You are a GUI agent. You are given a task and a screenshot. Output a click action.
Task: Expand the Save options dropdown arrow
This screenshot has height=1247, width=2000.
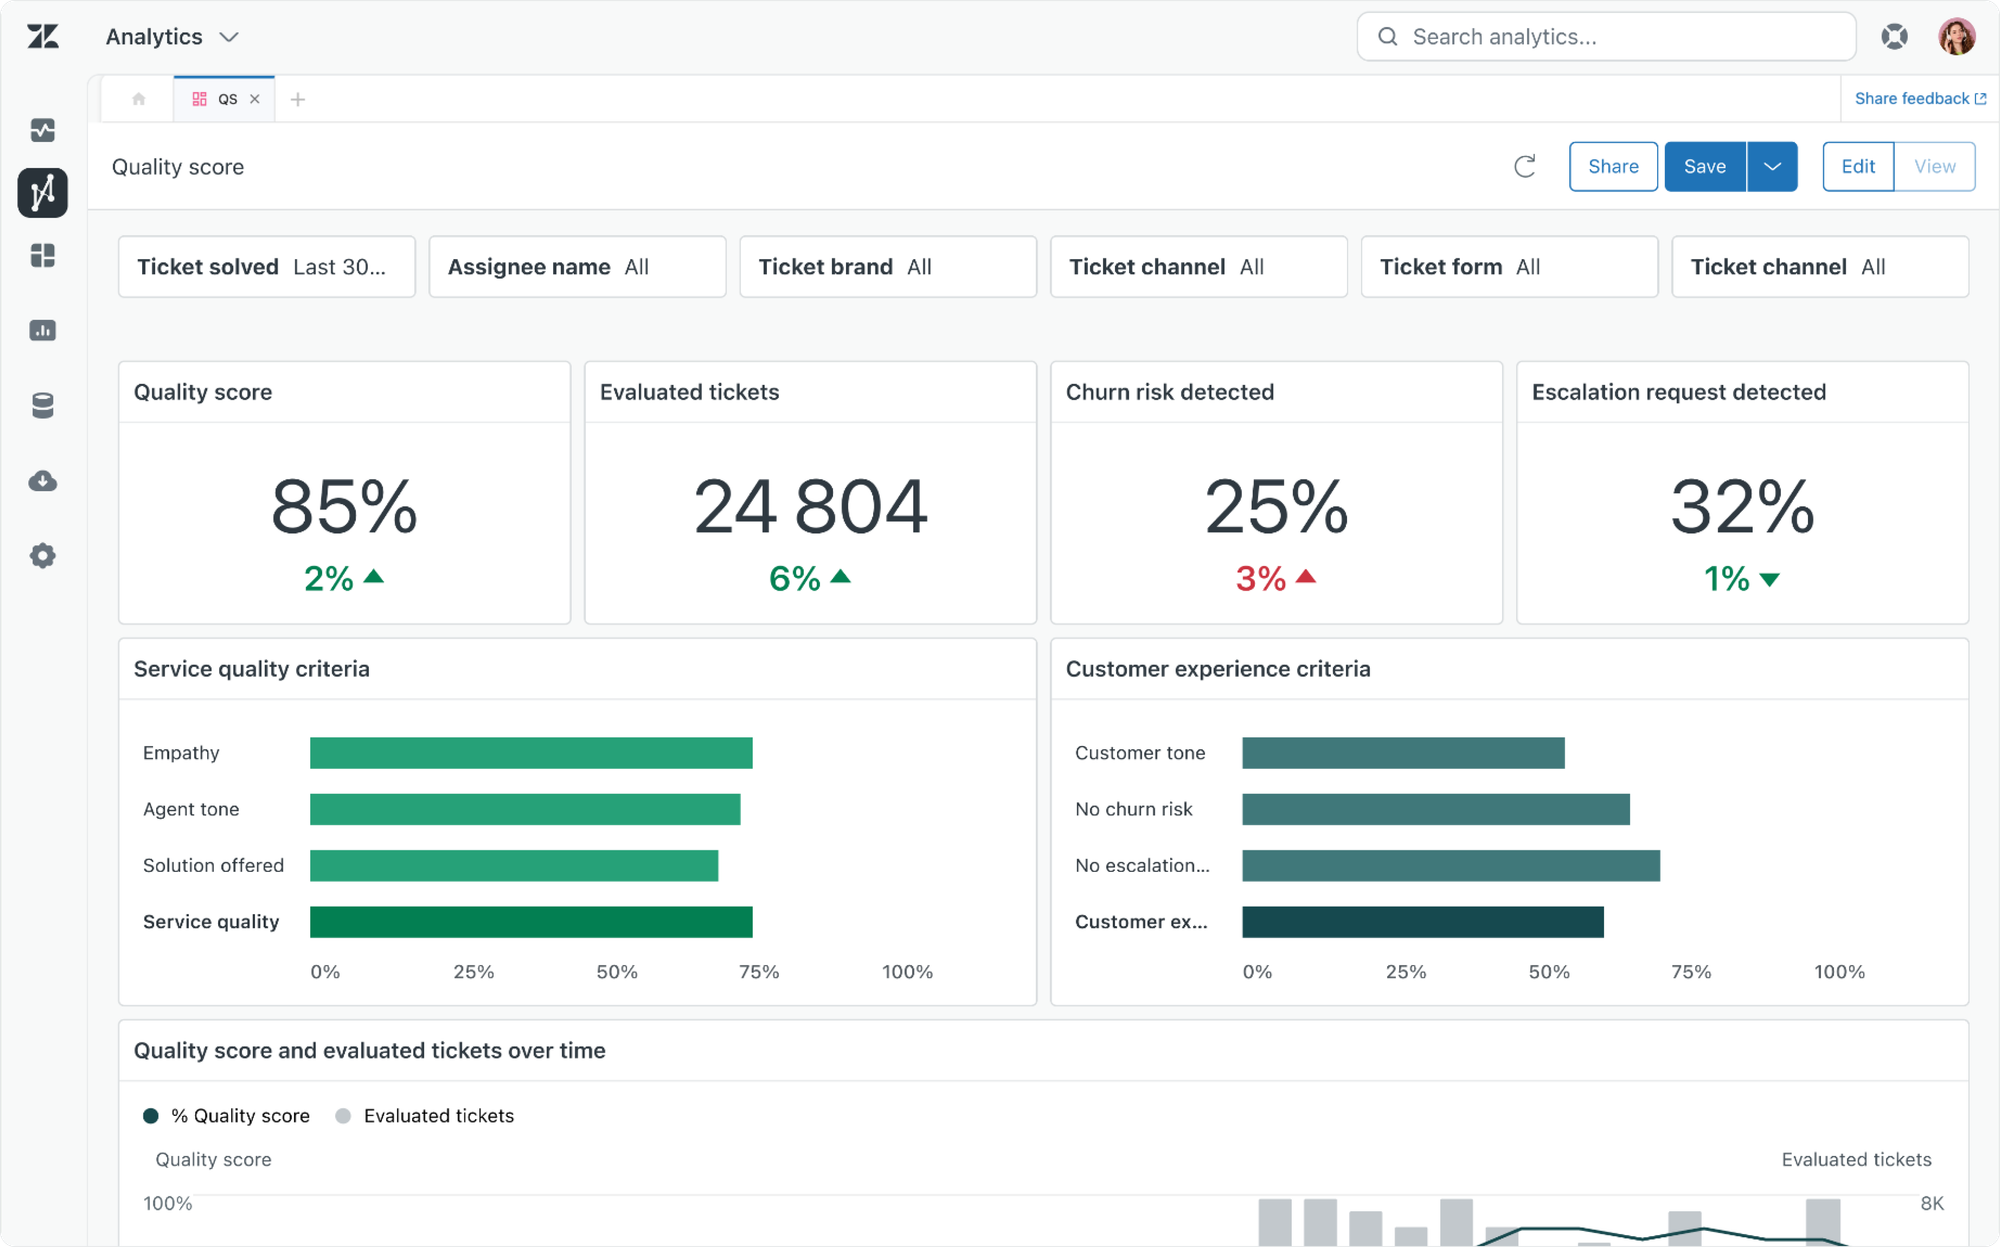click(1772, 166)
